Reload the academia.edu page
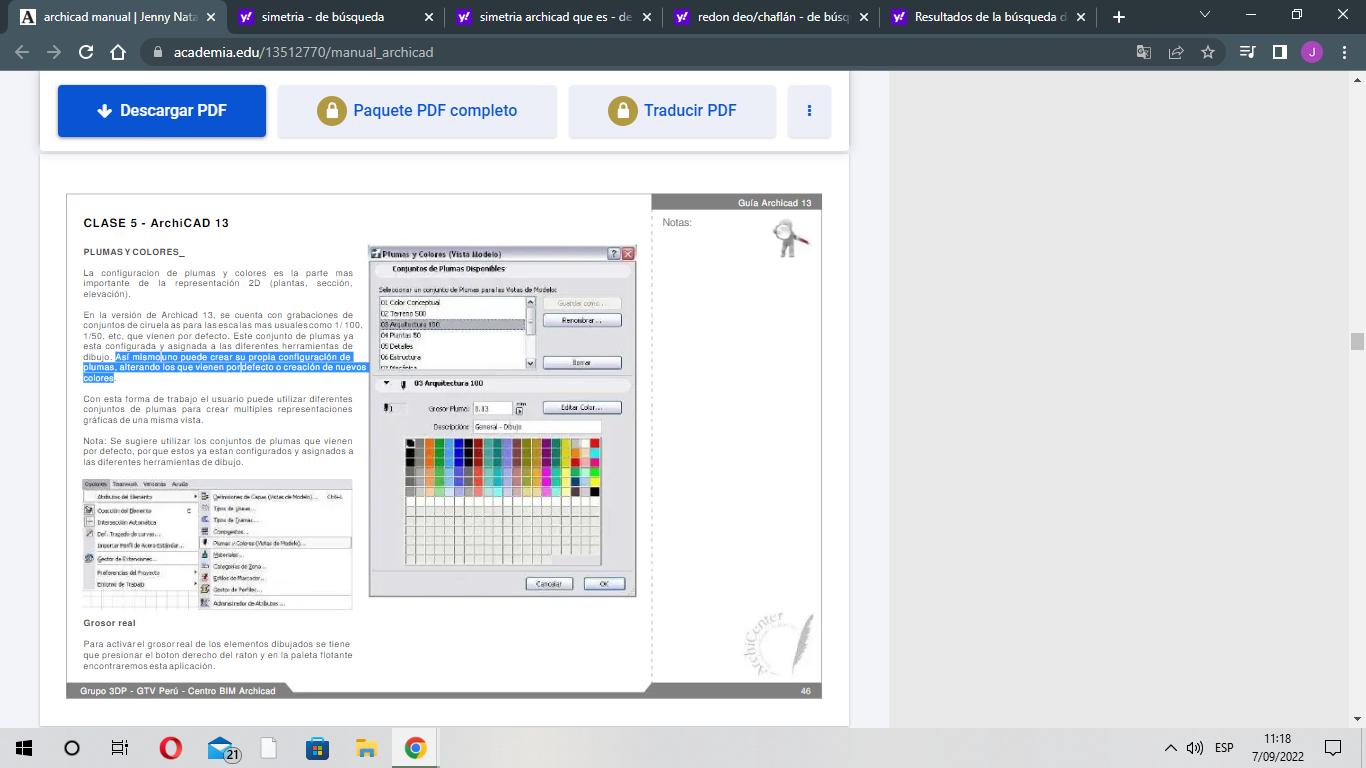 coord(86,52)
